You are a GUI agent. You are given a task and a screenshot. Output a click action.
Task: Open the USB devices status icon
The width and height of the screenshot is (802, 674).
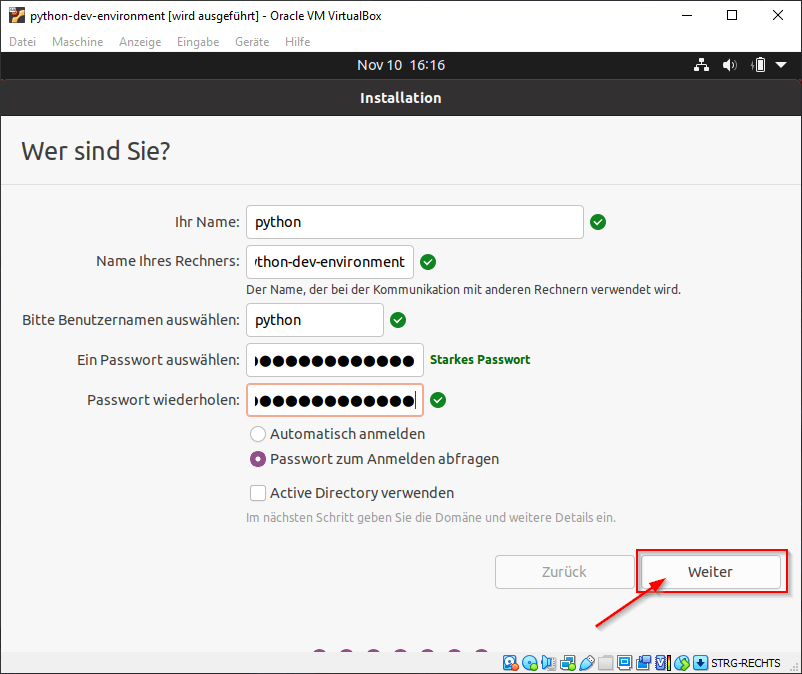(586, 663)
